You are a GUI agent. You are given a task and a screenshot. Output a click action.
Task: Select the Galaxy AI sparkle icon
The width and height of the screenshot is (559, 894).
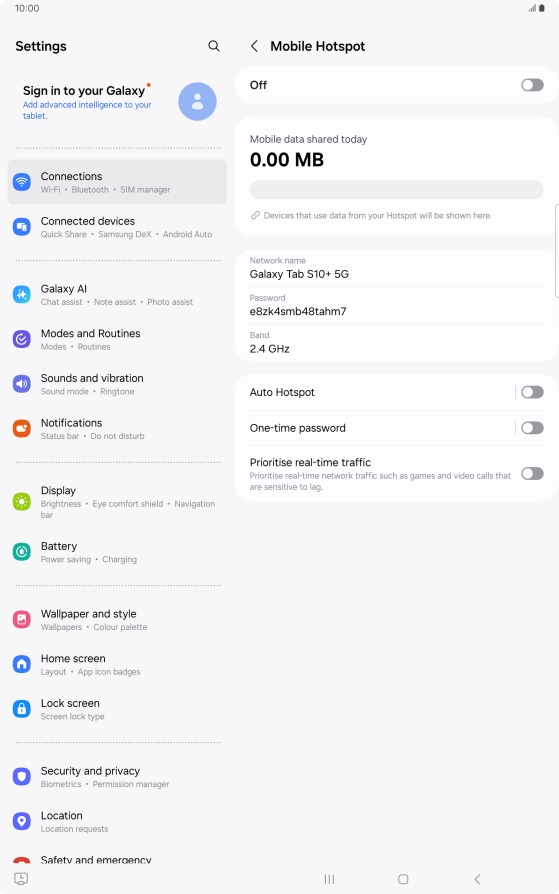(22, 295)
